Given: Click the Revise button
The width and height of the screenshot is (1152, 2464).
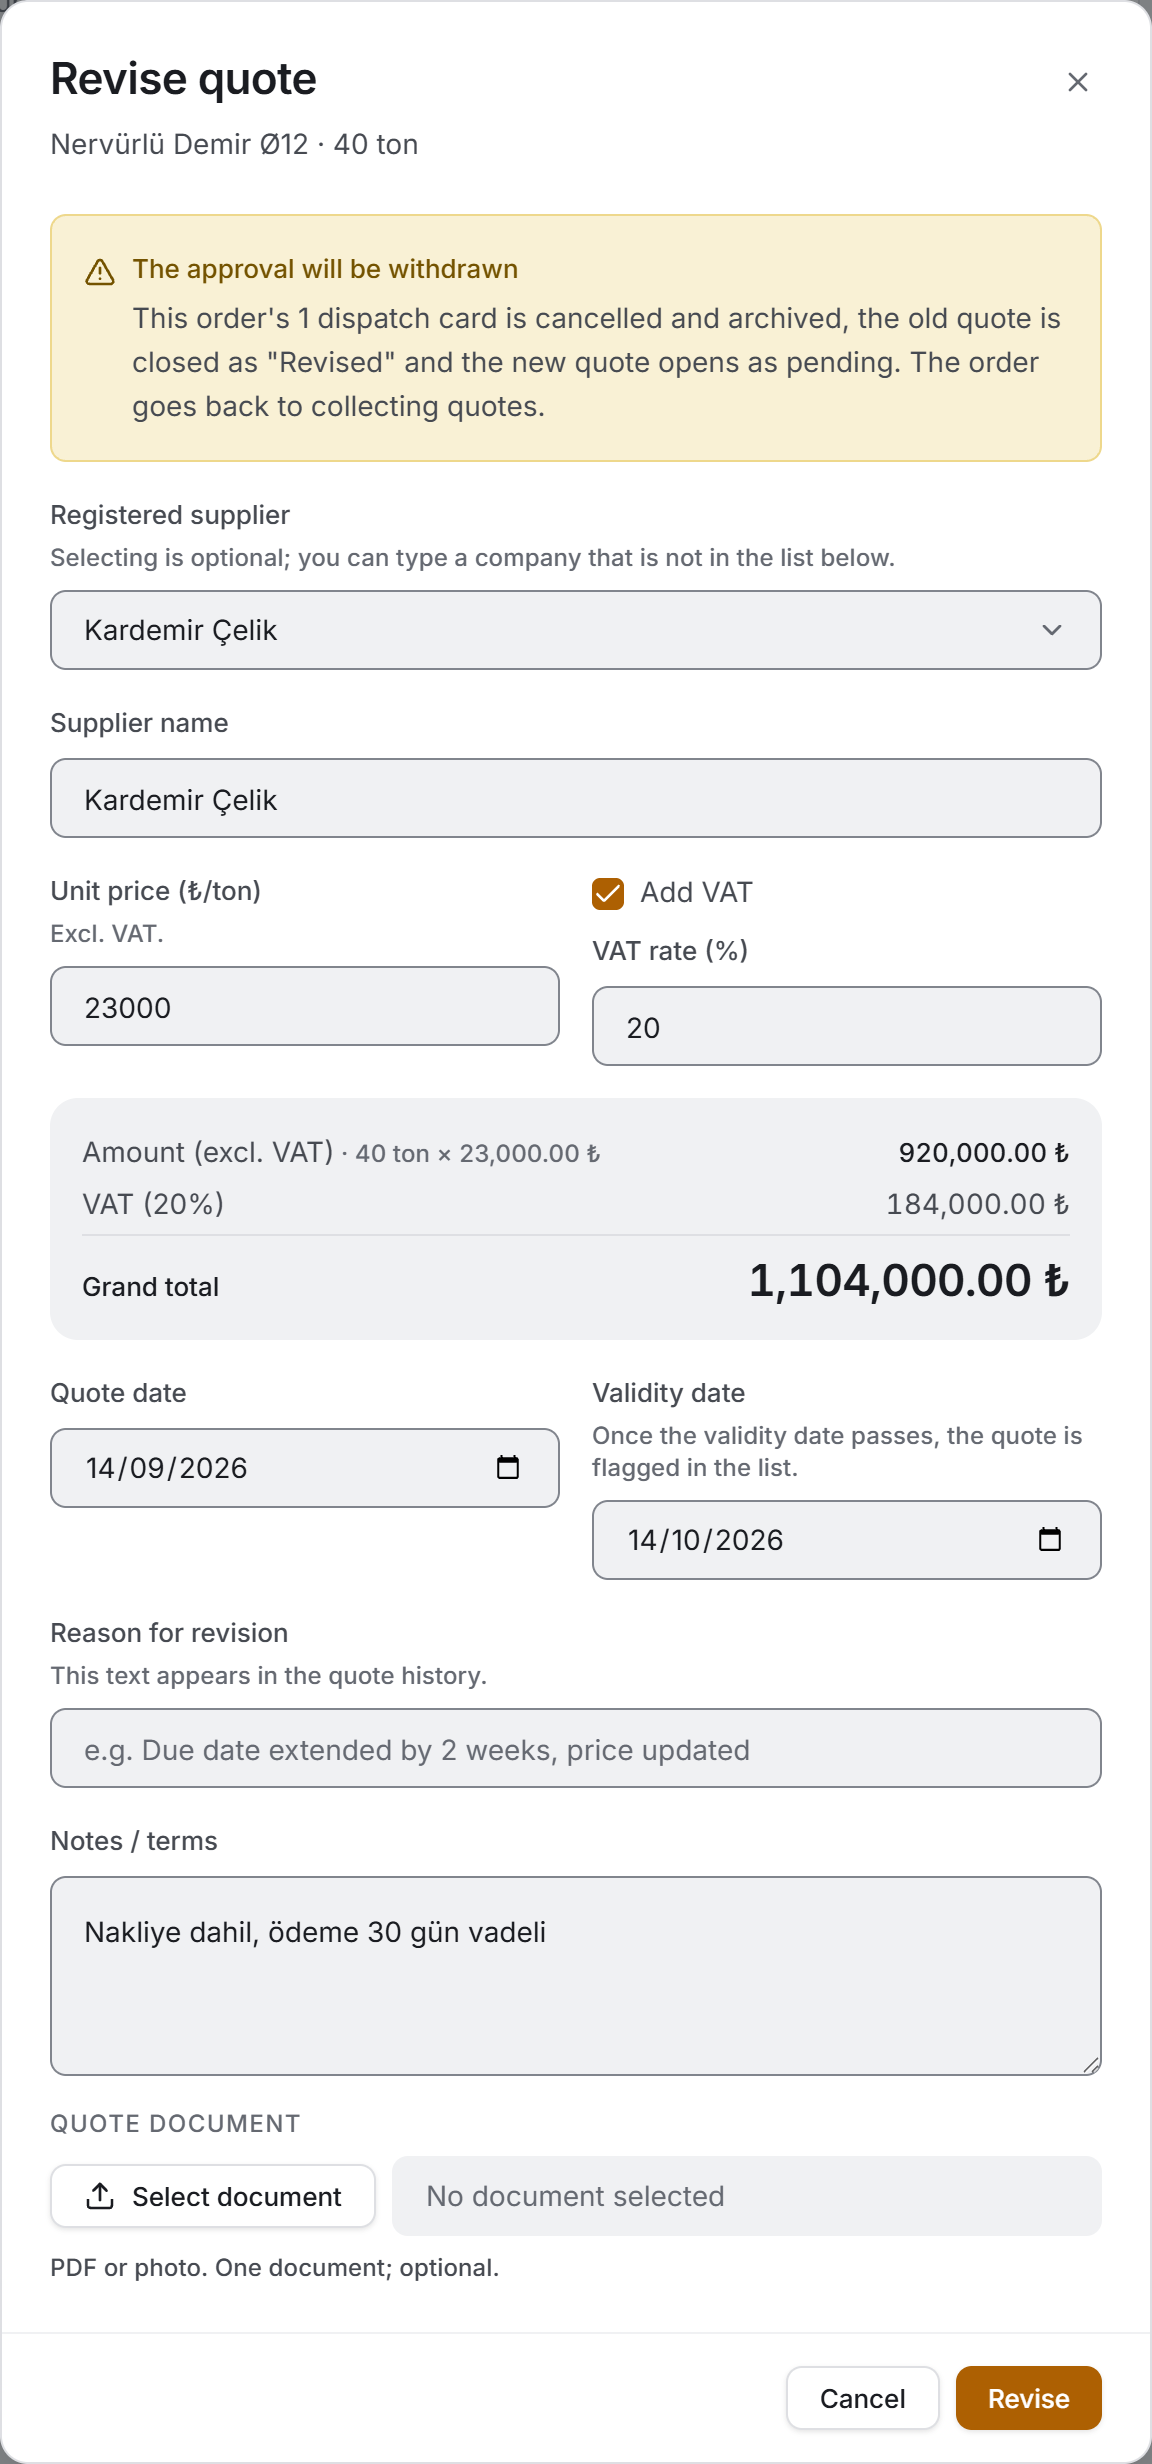Looking at the screenshot, I should click(1028, 2398).
